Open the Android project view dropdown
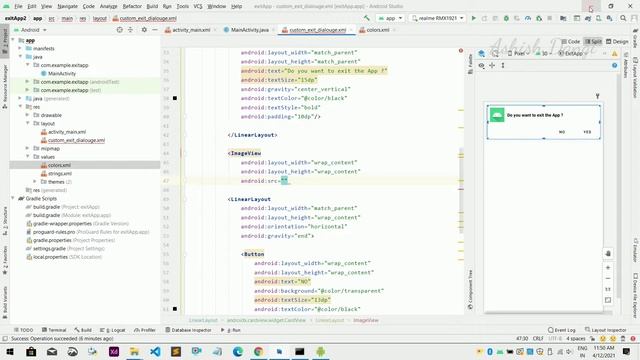This screenshot has width=640, height=360. click(30, 30)
